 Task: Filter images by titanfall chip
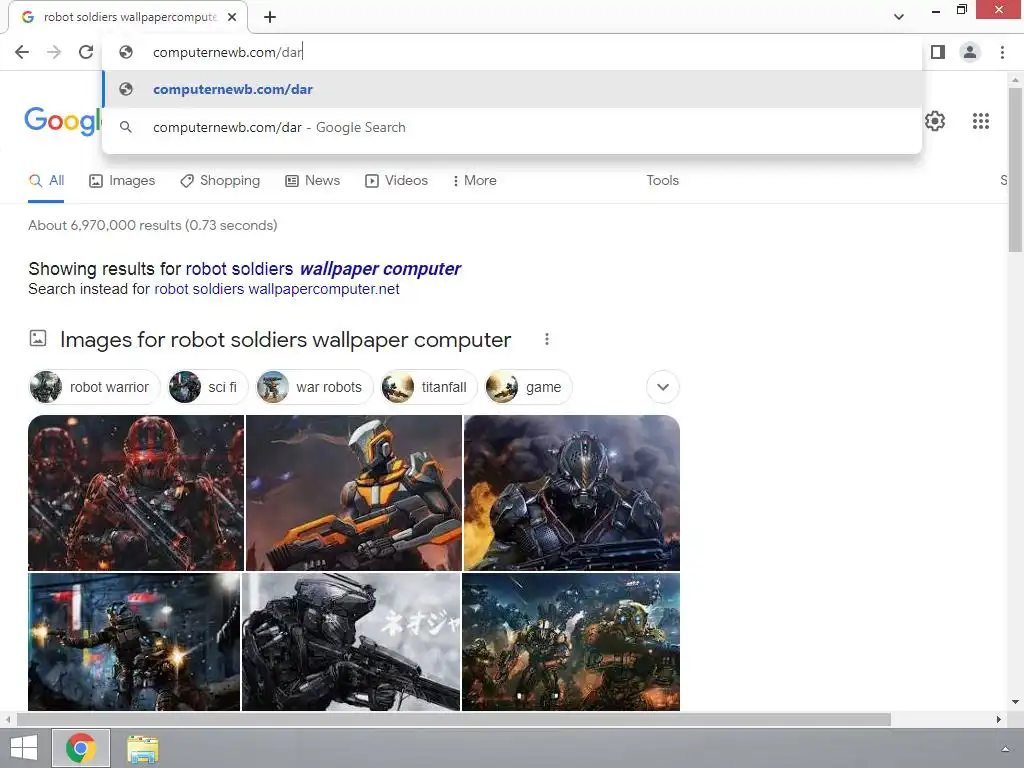pos(429,387)
